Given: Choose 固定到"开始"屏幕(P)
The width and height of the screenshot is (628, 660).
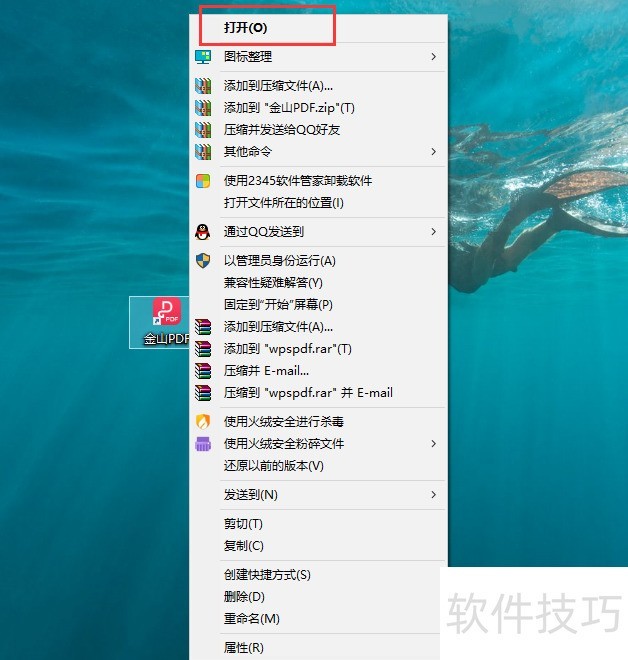Looking at the screenshot, I should (x=278, y=305).
